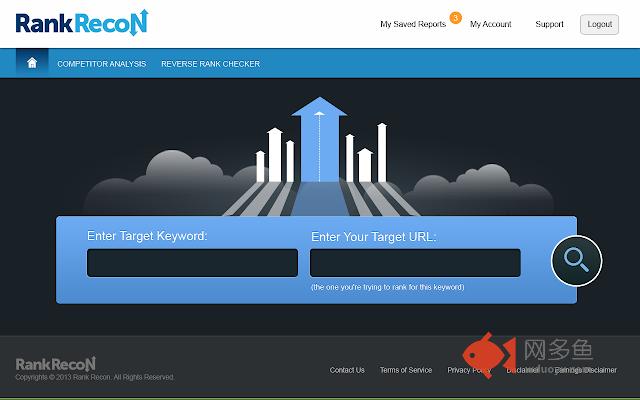Open My Saved Reports
Viewport: 640px width, 400px height.
(413, 24)
